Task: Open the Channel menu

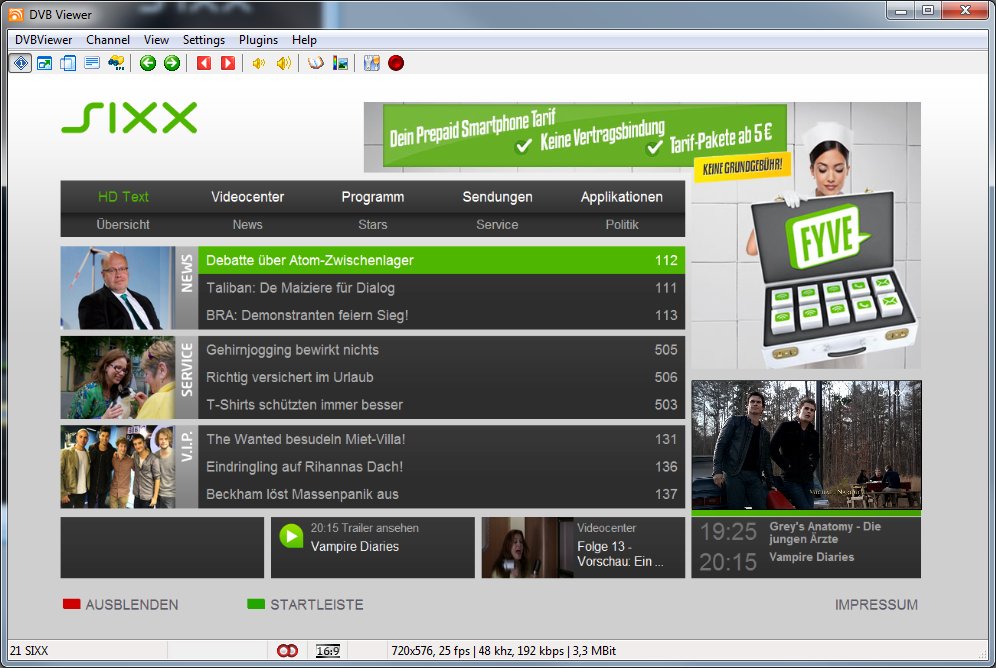Action: 108,40
